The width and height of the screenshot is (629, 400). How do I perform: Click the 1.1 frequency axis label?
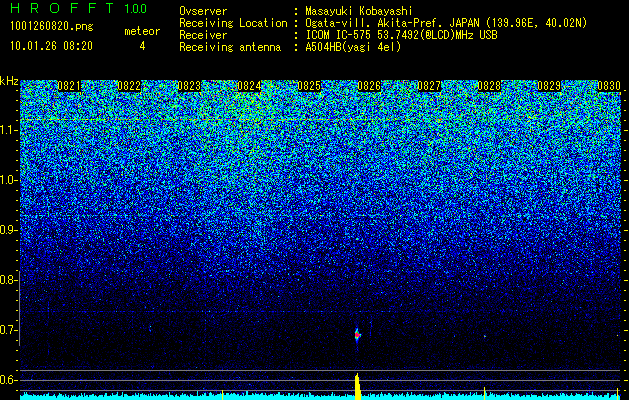7,130
